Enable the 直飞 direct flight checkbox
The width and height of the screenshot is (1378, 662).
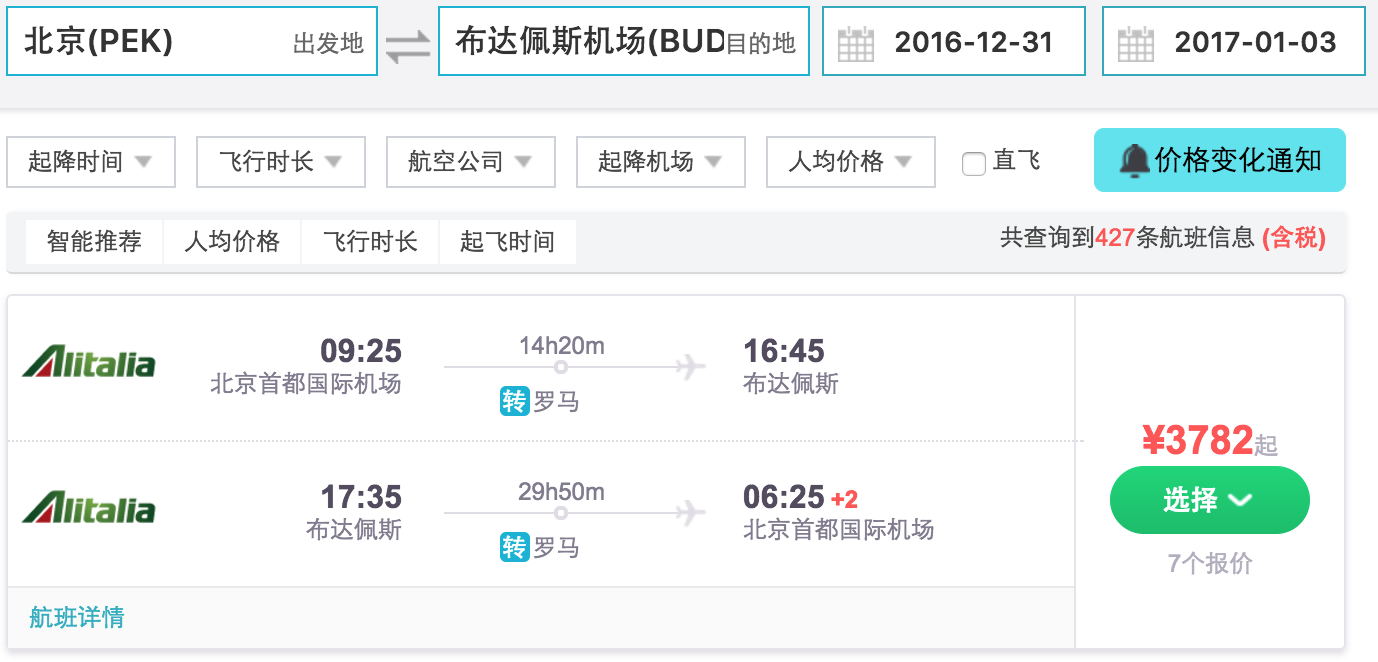pos(974,163)
